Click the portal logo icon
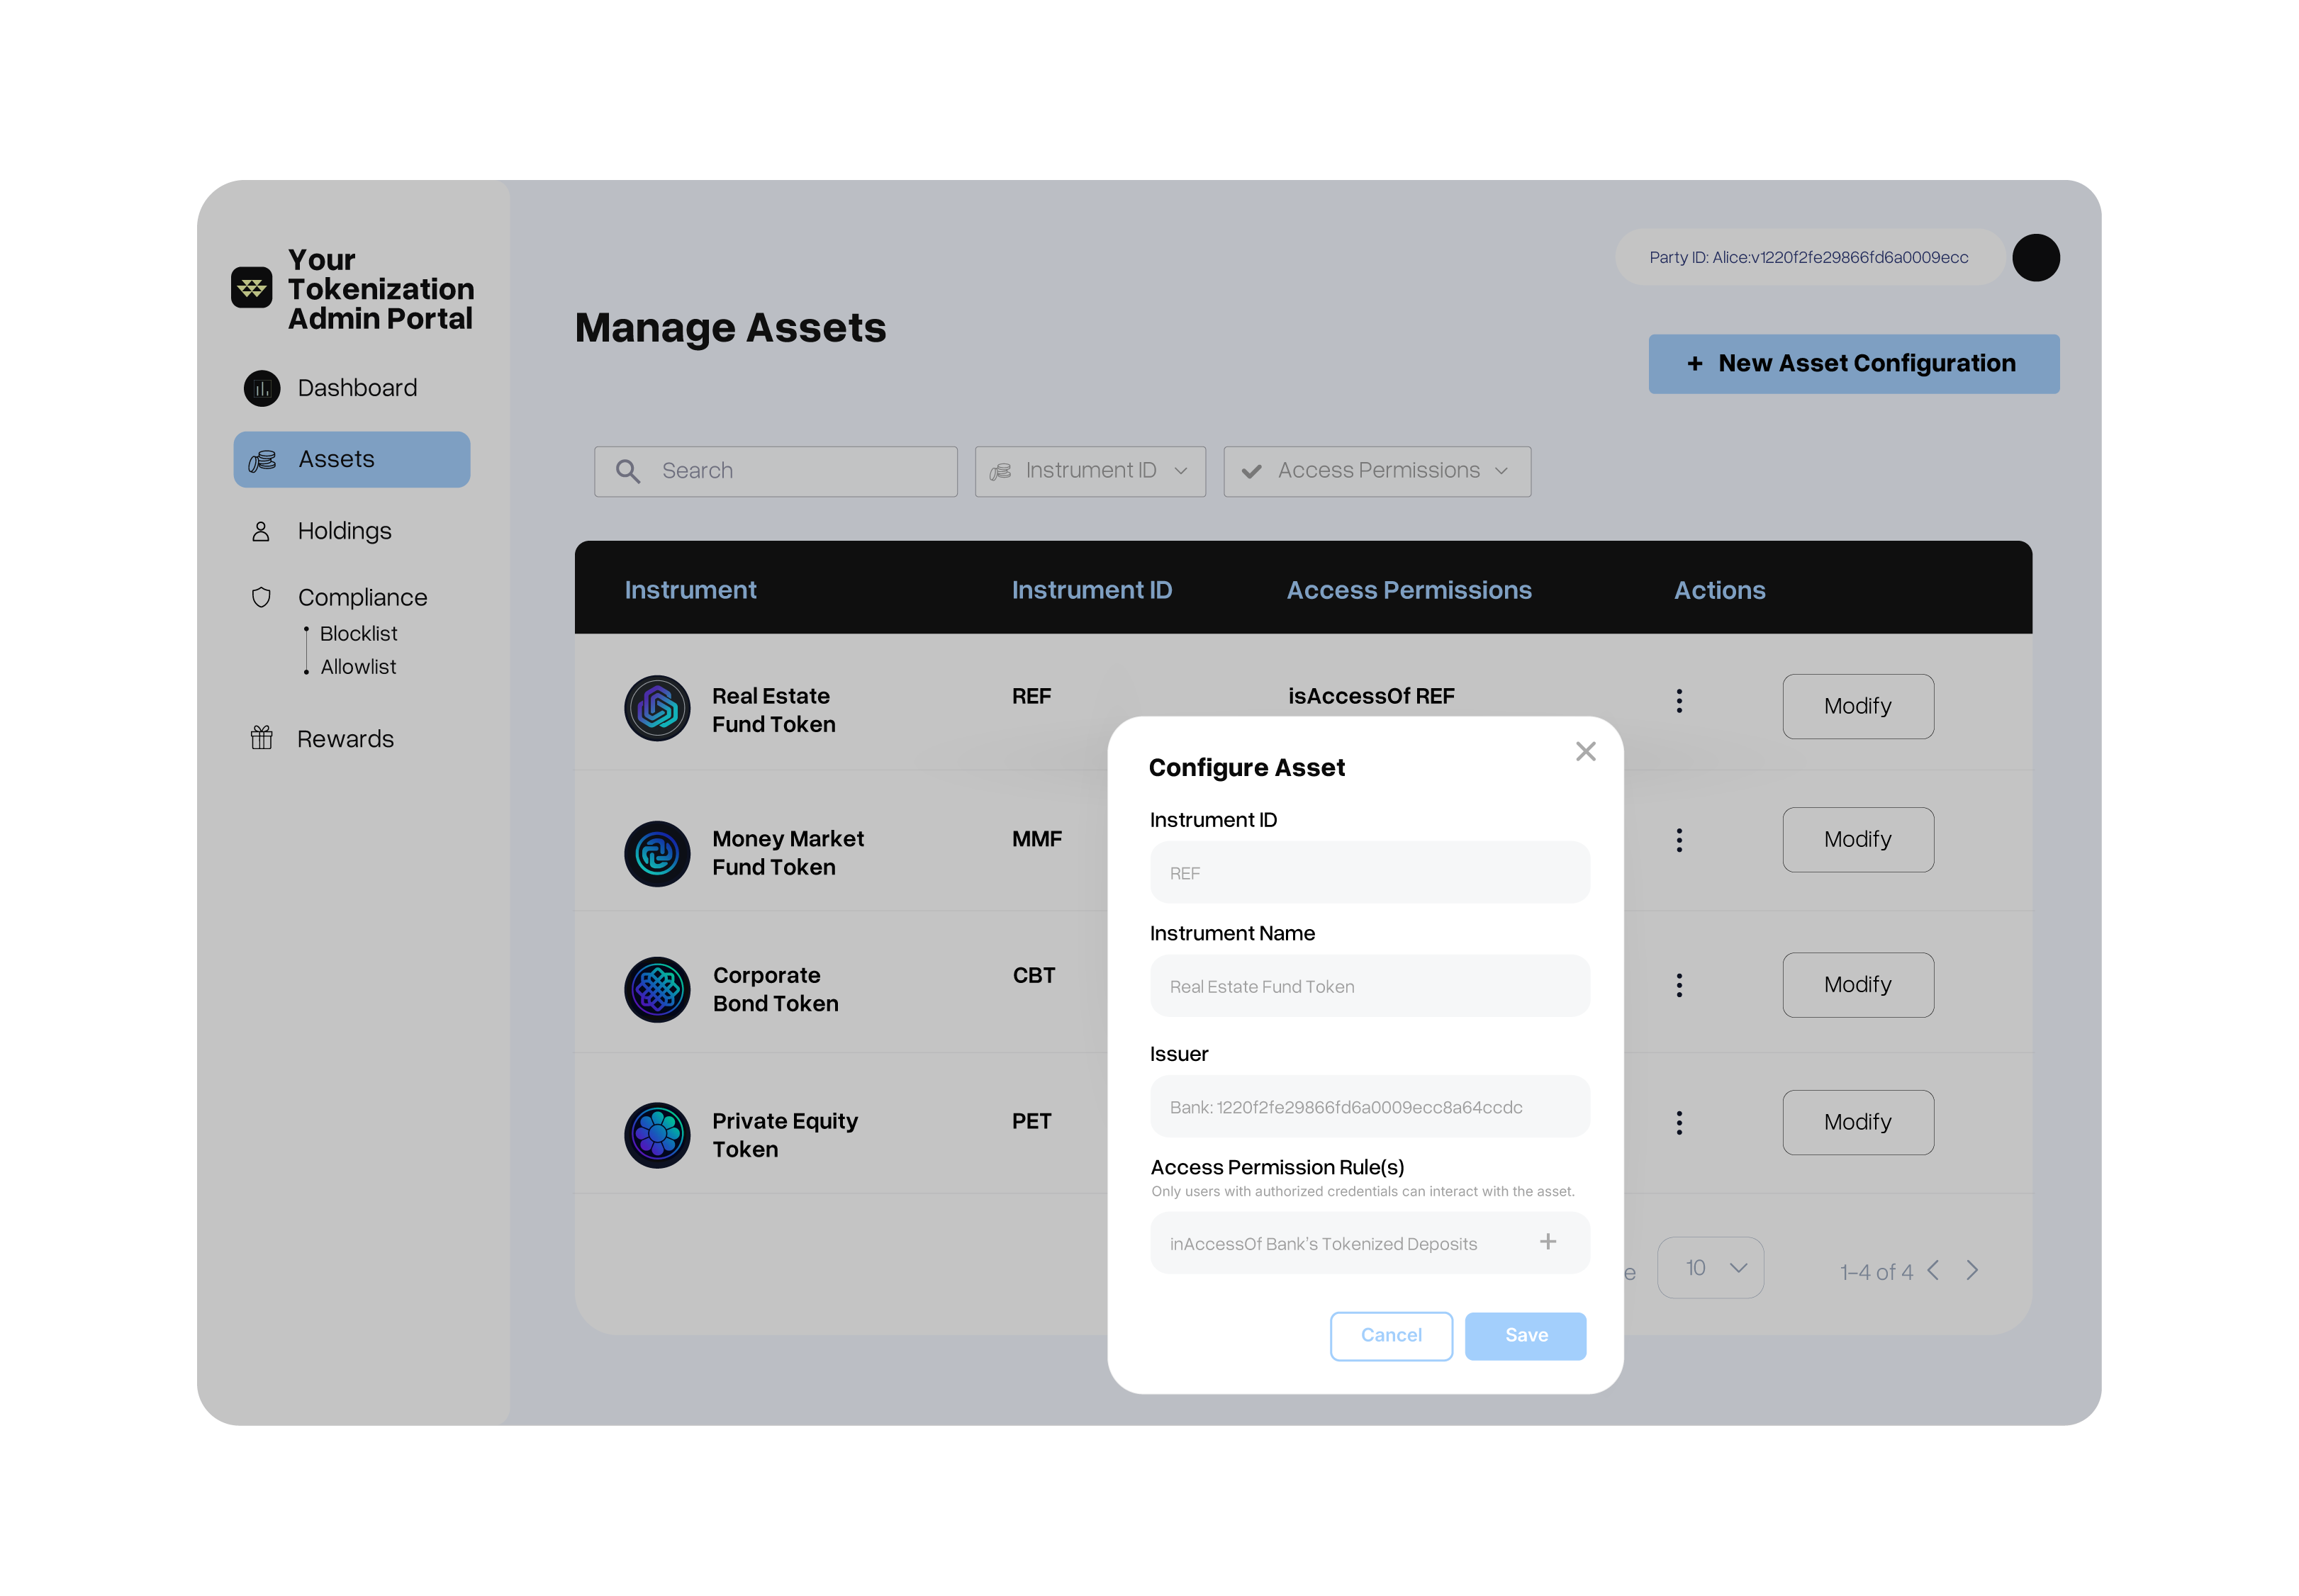Viewport: 2299px width, 1596px height. 251,288
